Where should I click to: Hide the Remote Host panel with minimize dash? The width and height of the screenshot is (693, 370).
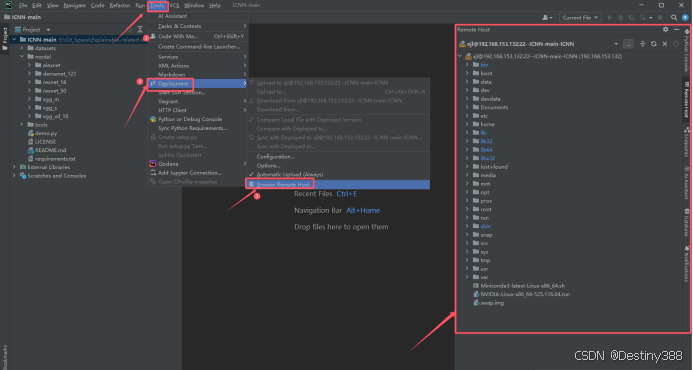[677, 30]
